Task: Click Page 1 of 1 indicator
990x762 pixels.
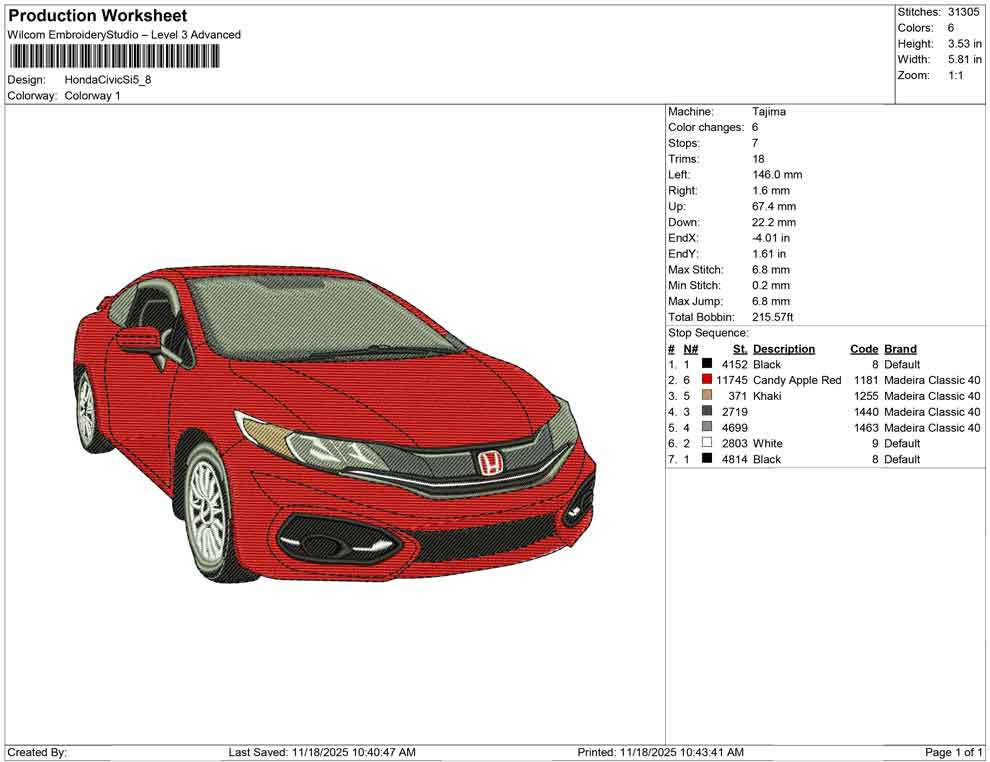Action: pyautogui.click(x=950, y=751)
